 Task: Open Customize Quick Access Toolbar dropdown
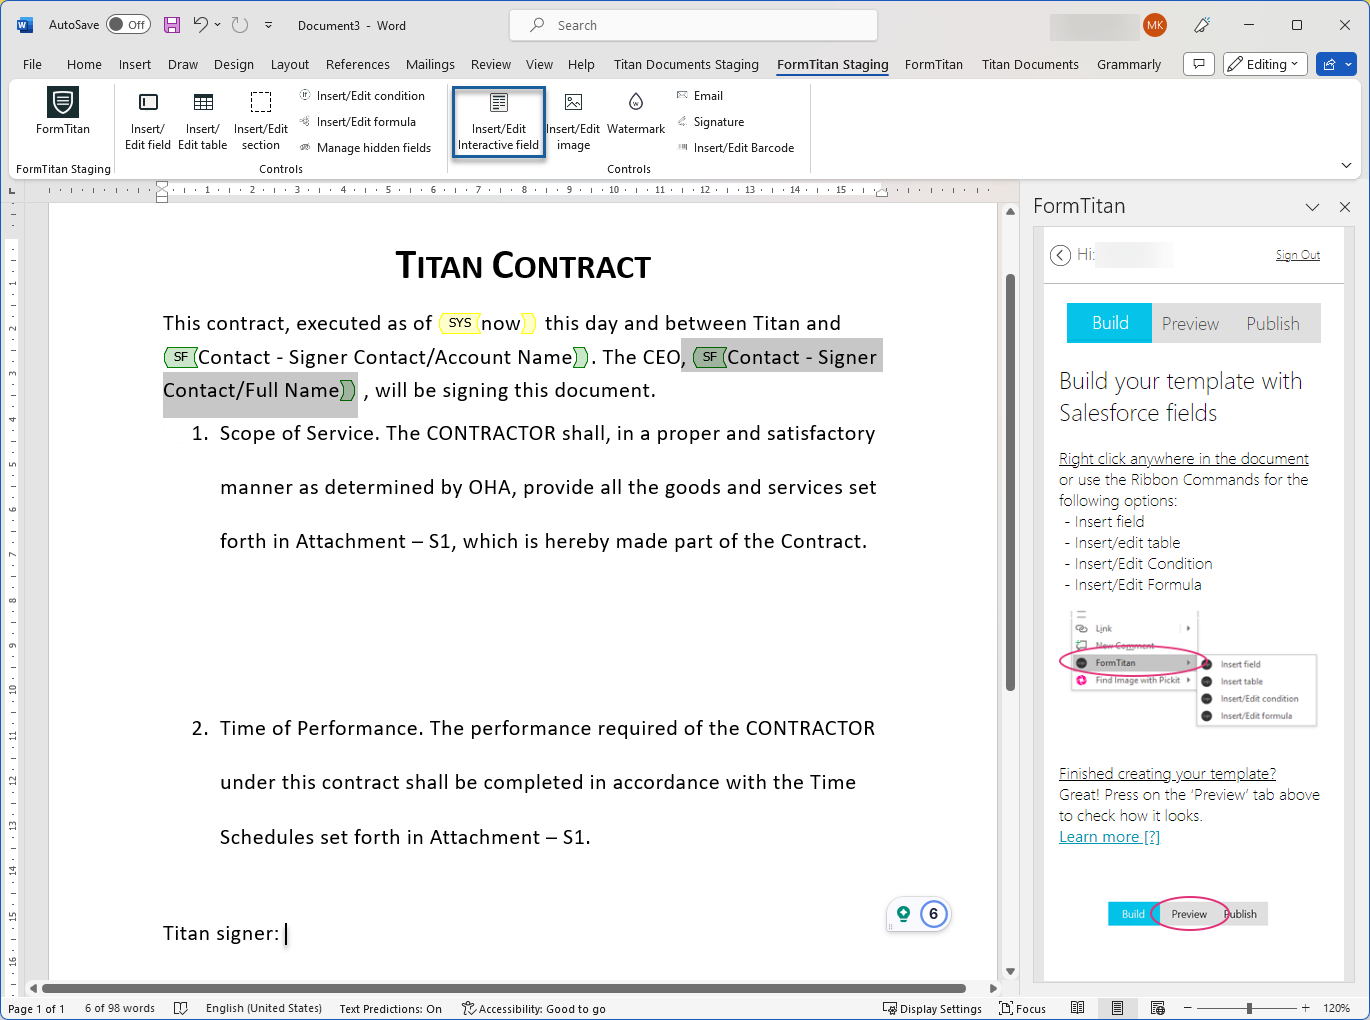[x=268, y=25]
